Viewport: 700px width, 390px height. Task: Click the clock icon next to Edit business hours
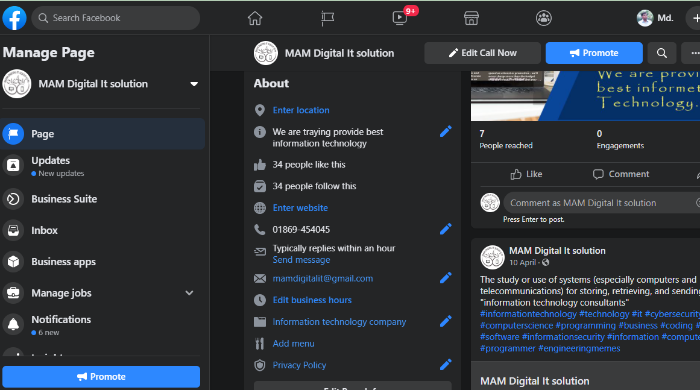[x=259, y=300]
